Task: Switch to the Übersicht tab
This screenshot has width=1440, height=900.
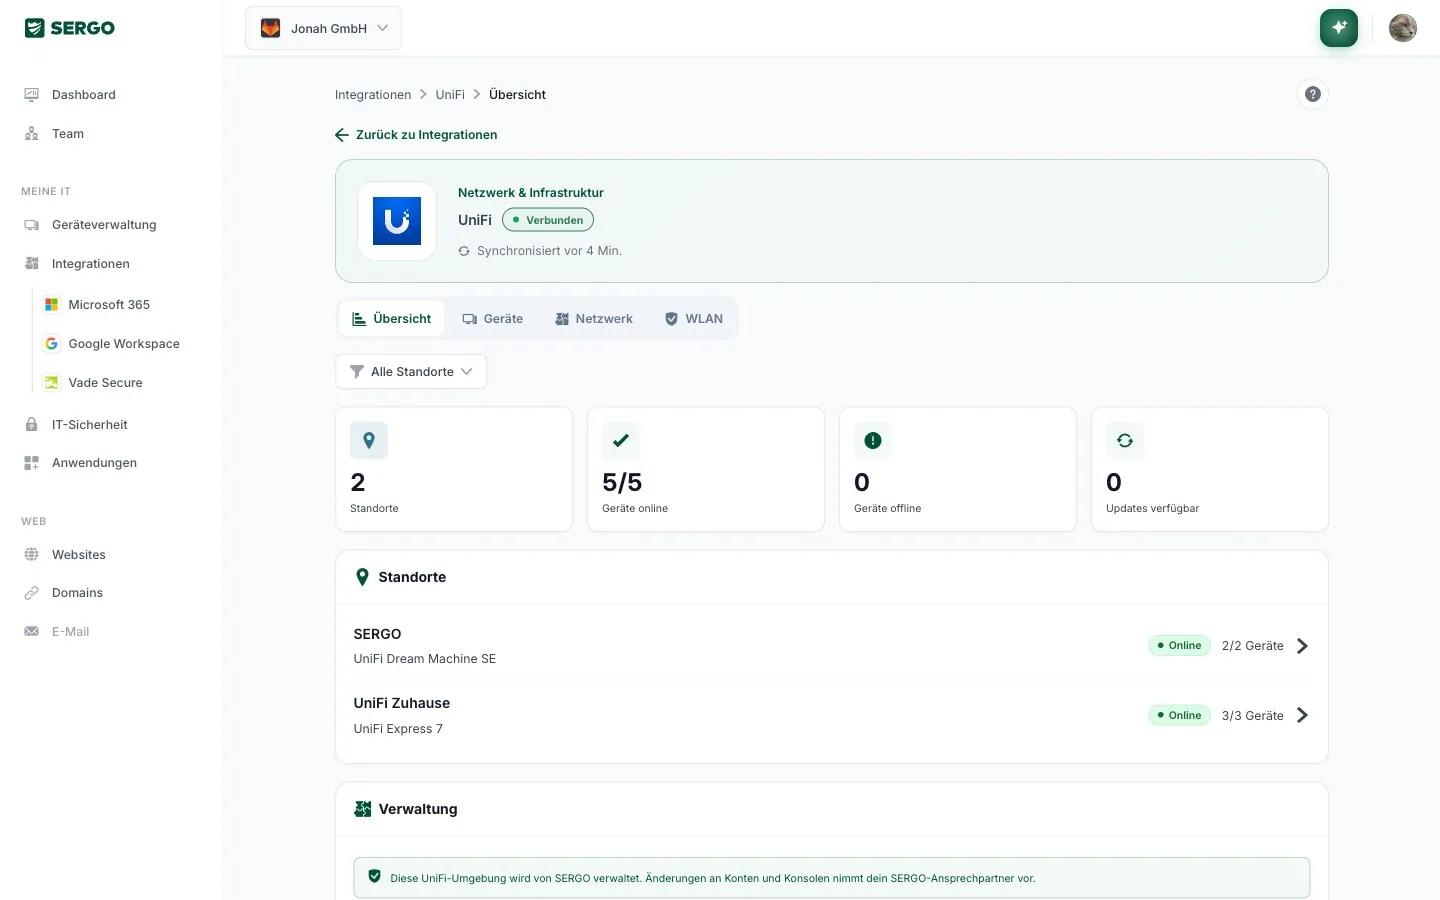Action: (392, 319)
